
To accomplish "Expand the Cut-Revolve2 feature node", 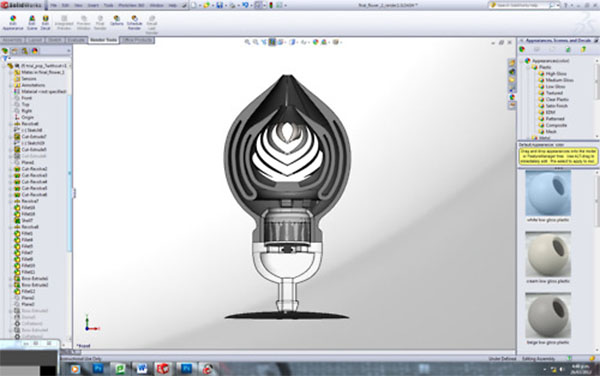I will click(11, 169).
